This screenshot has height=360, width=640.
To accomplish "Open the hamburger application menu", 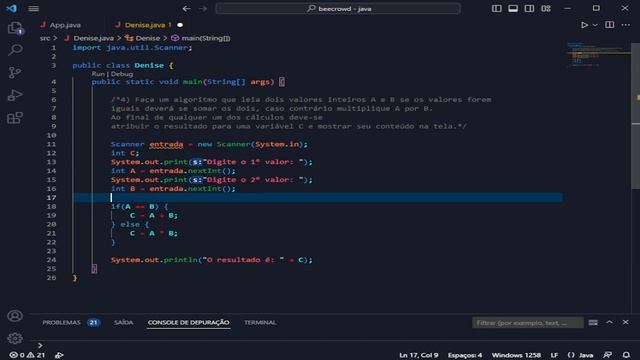I will pos(33,9).
